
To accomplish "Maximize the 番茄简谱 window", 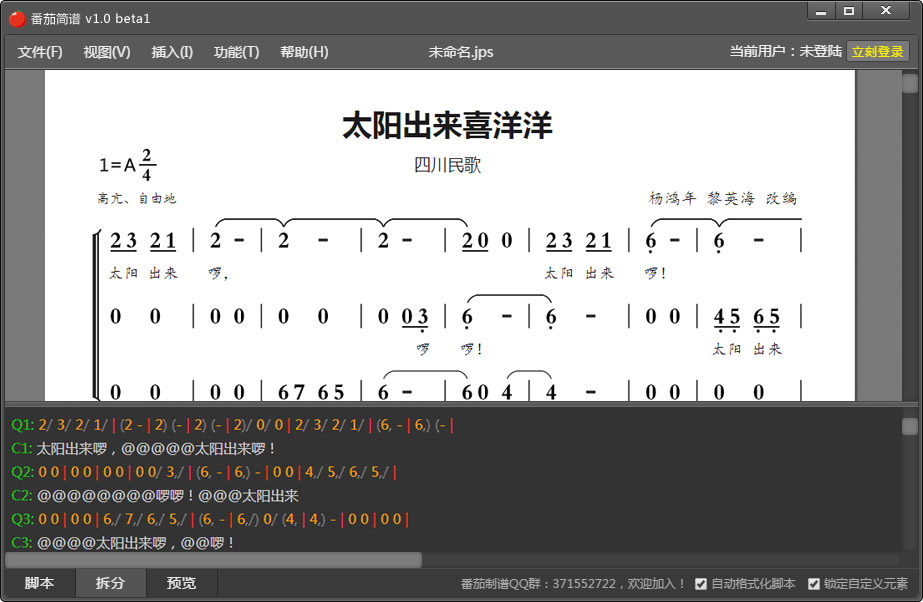I will pyautogui.click(x=849, y=11).
